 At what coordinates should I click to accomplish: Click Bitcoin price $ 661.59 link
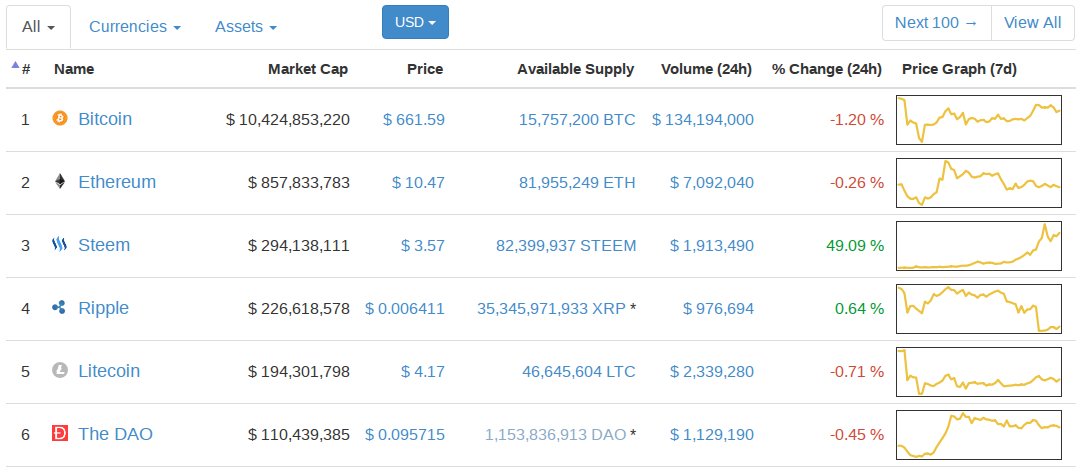coord(414,119)
